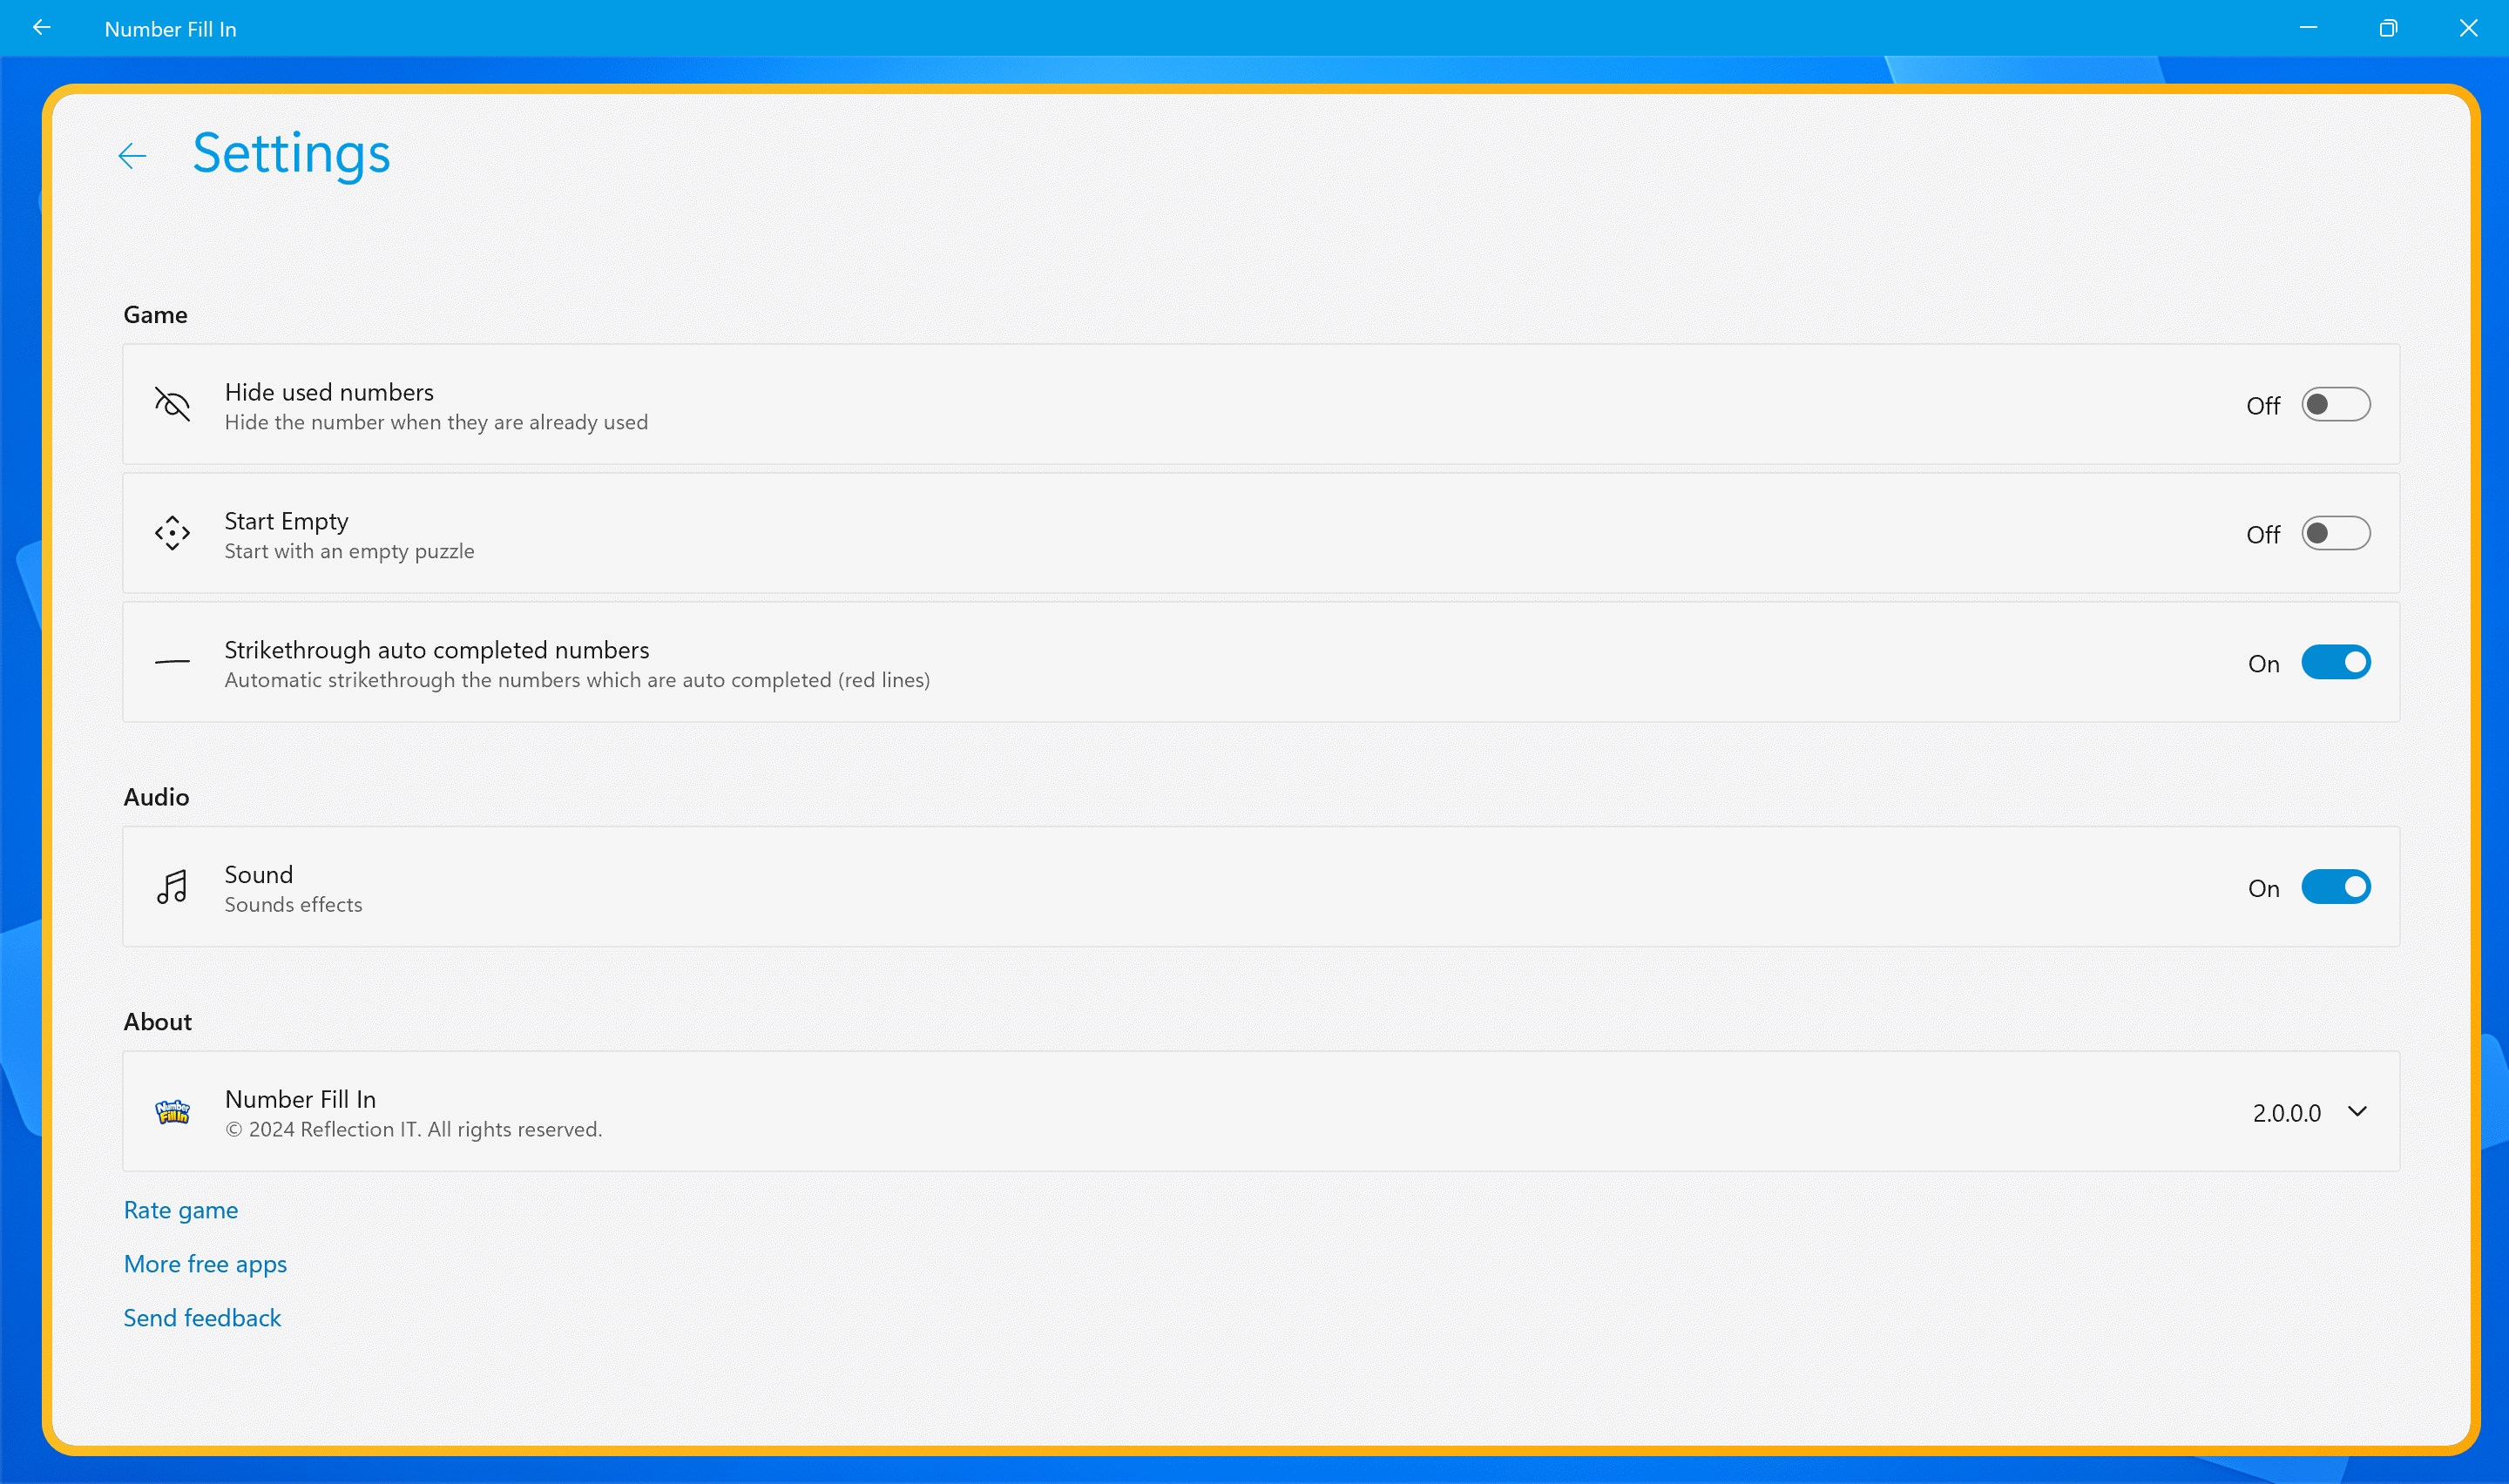Minimize the Number Fill In window
2509x1484 pixels.
[x=2308, y=28]
